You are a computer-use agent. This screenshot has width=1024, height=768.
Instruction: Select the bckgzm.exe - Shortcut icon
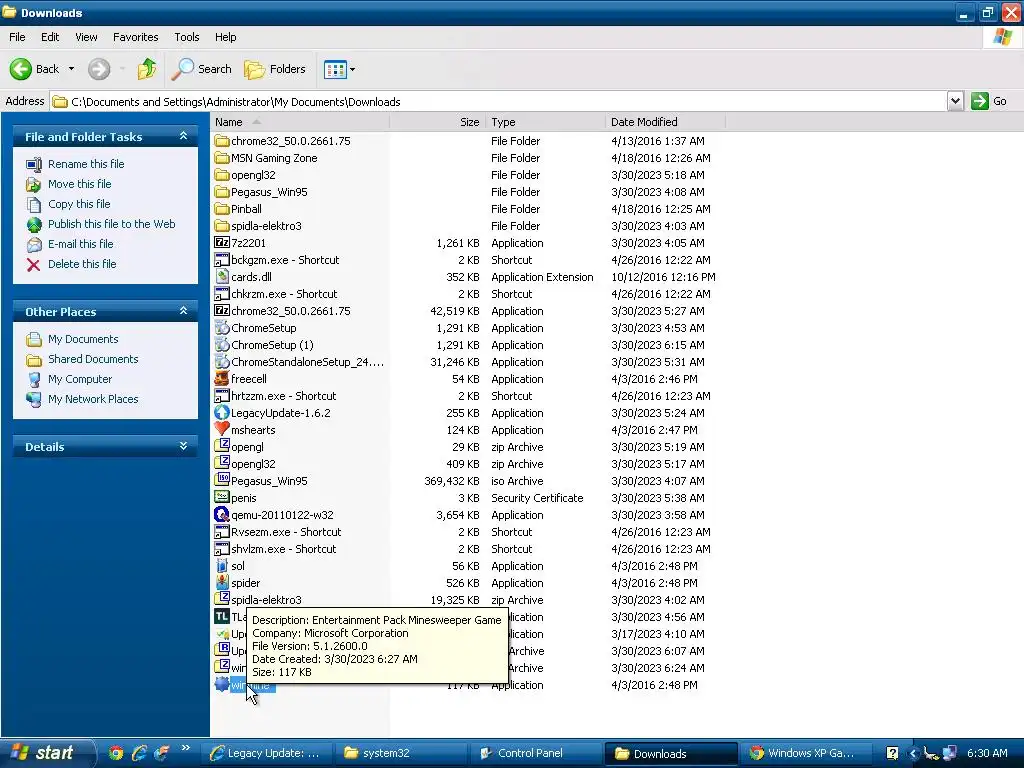click(x=222, y=259)
